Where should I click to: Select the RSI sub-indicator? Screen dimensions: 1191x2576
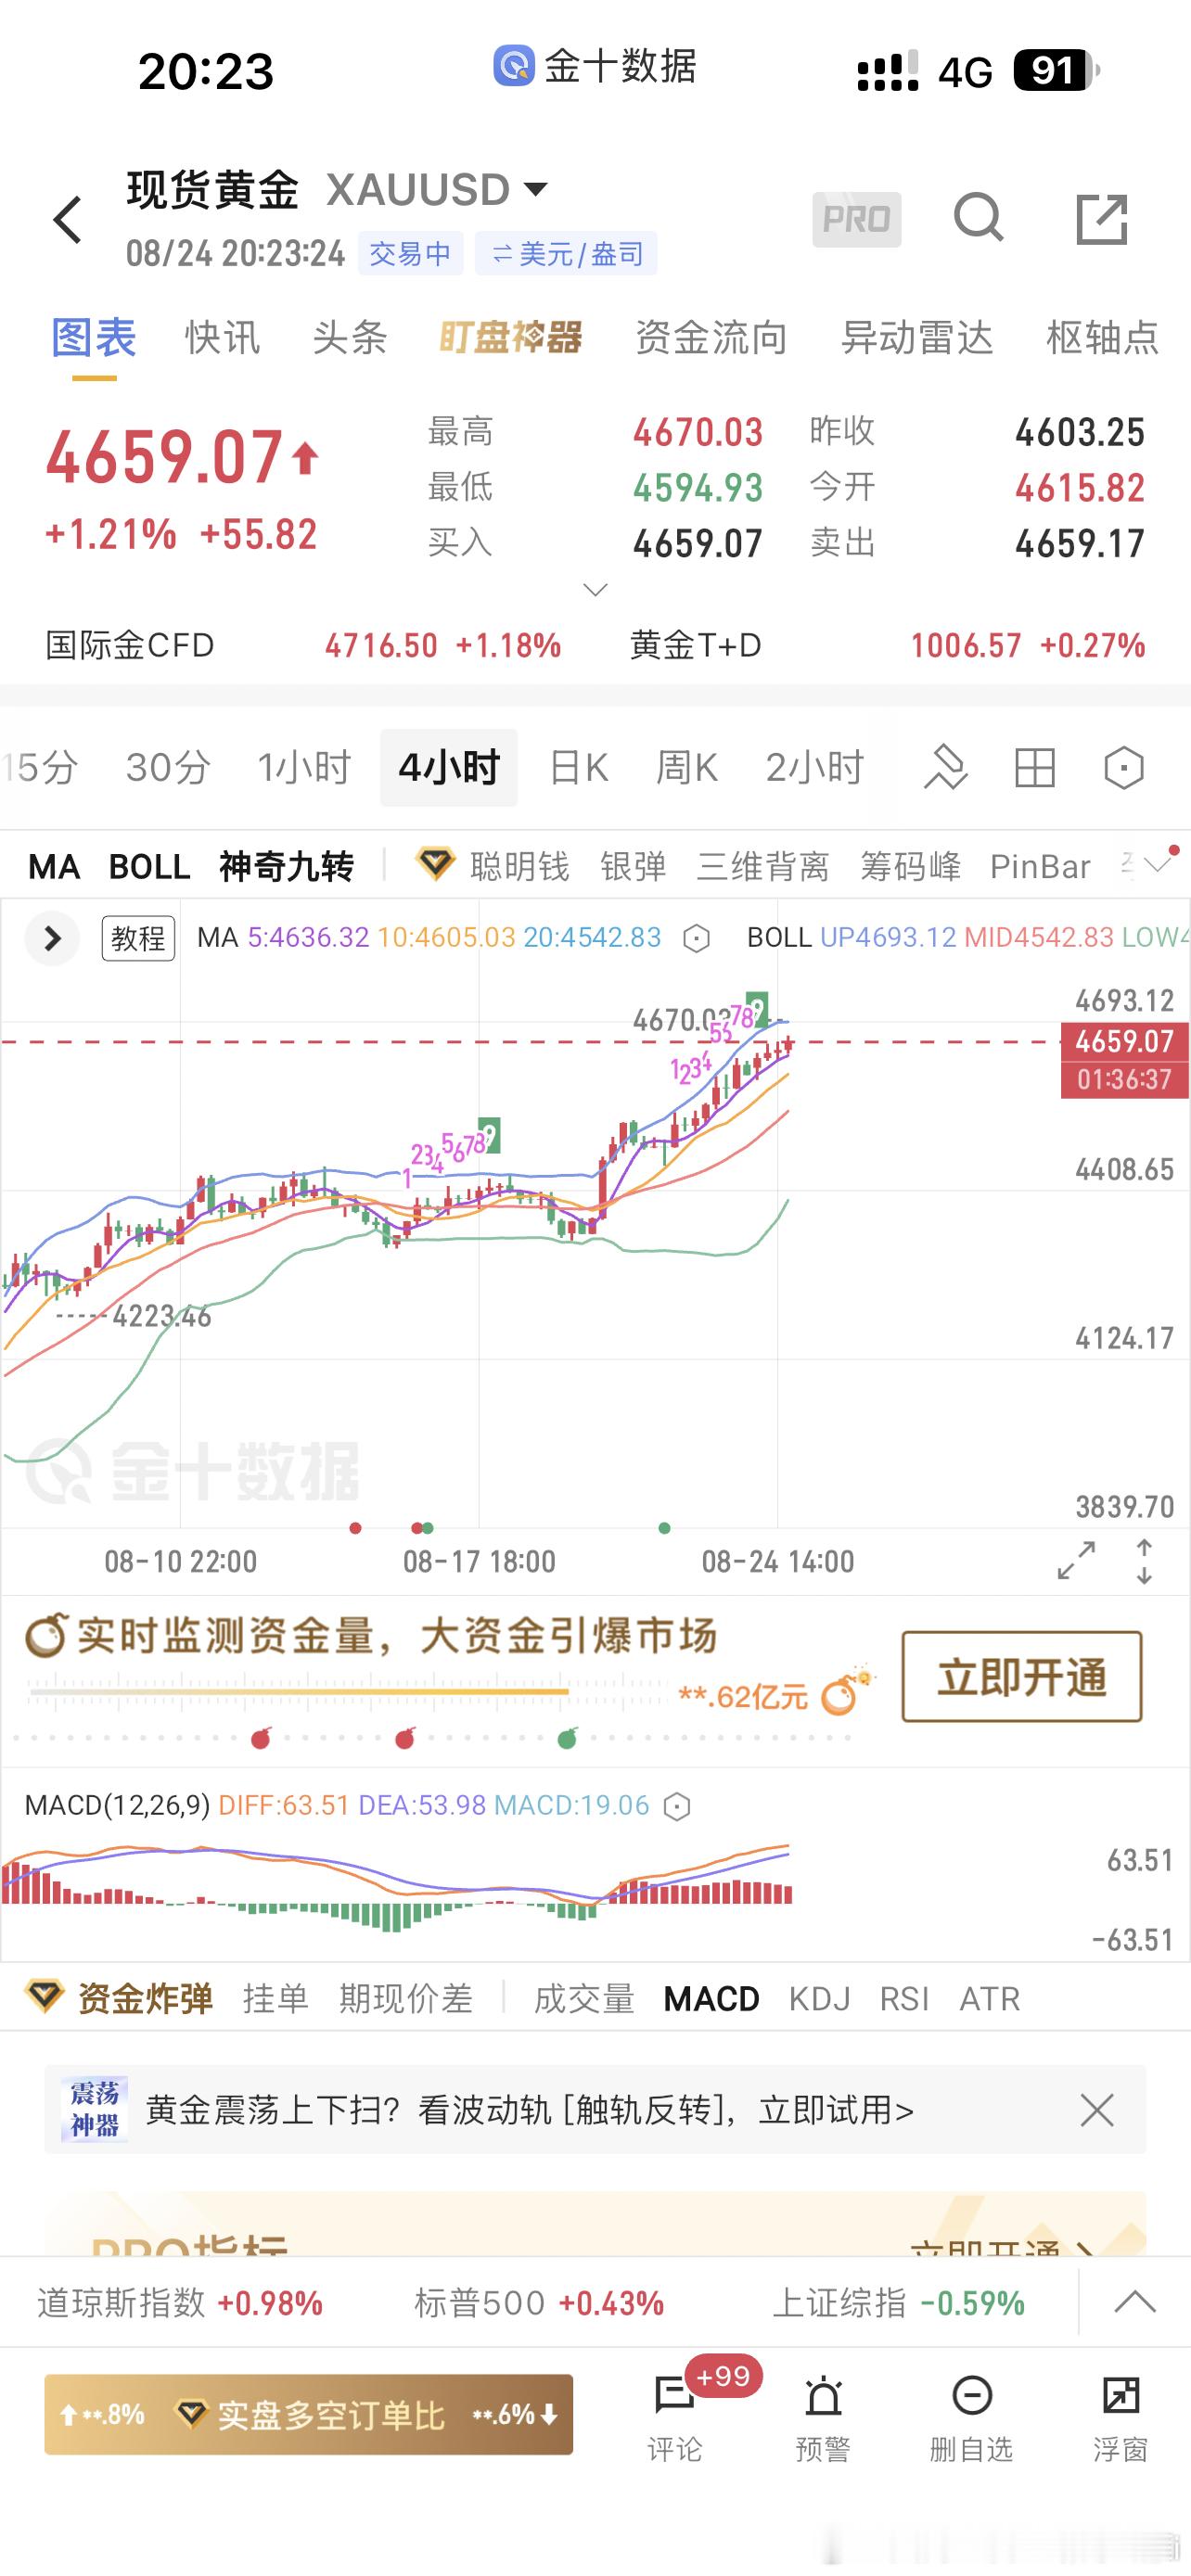point(904,1998)
